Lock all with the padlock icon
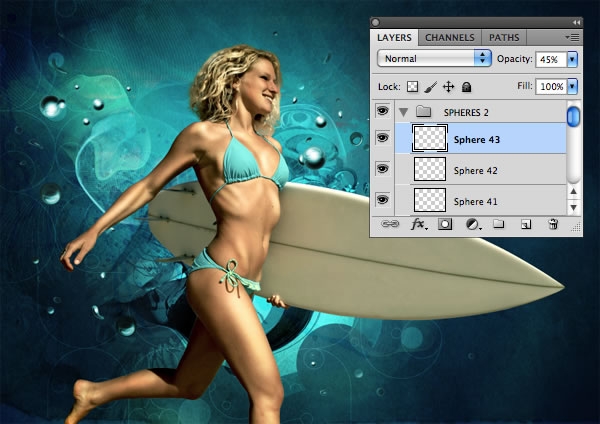 point(466,87)
